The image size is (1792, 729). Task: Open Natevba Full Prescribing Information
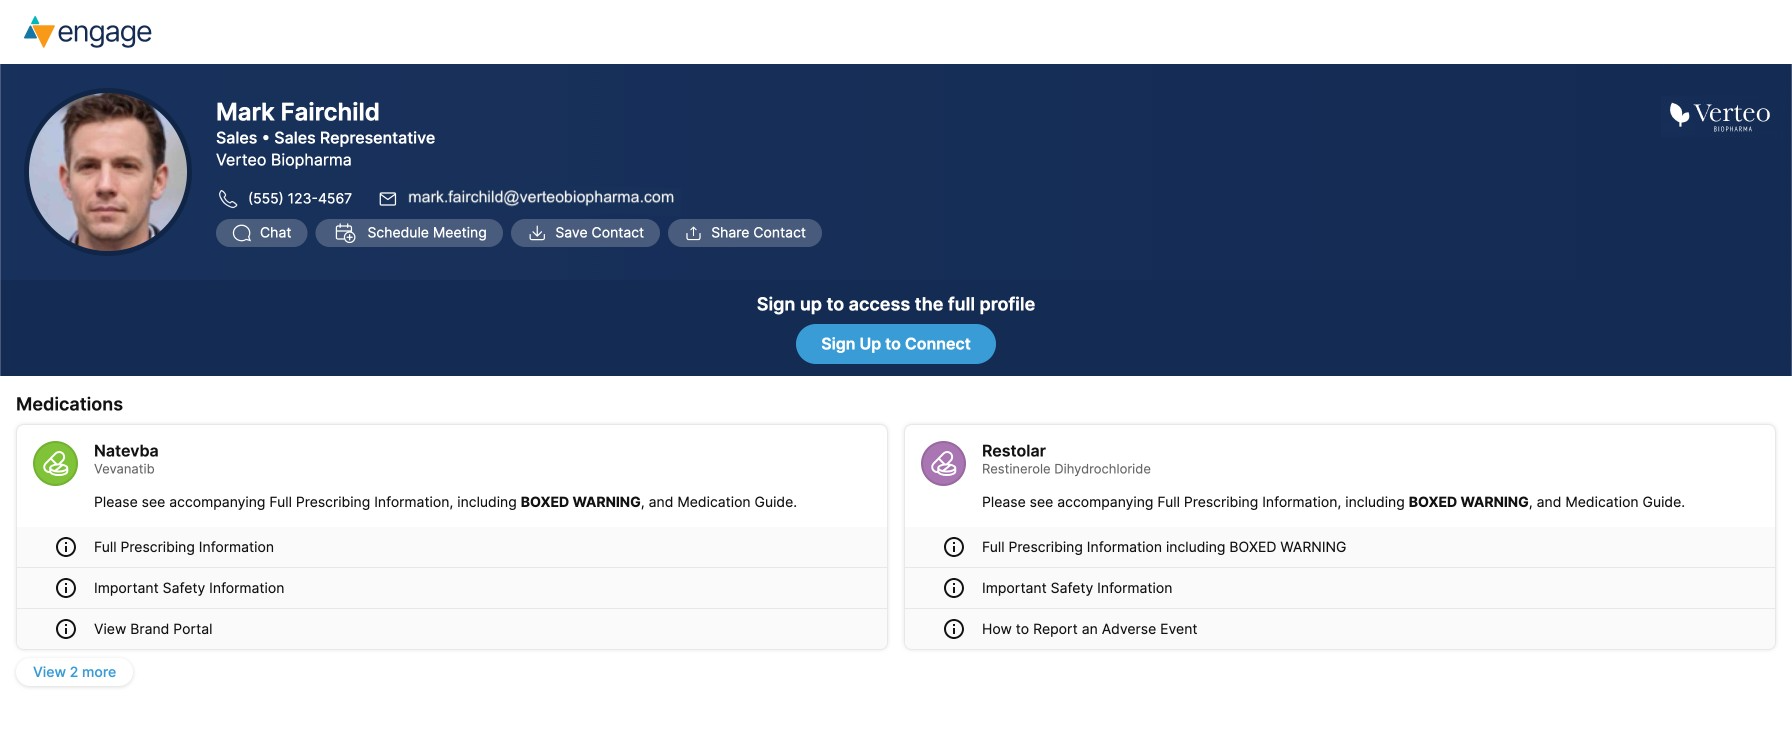tap(184, 547)
